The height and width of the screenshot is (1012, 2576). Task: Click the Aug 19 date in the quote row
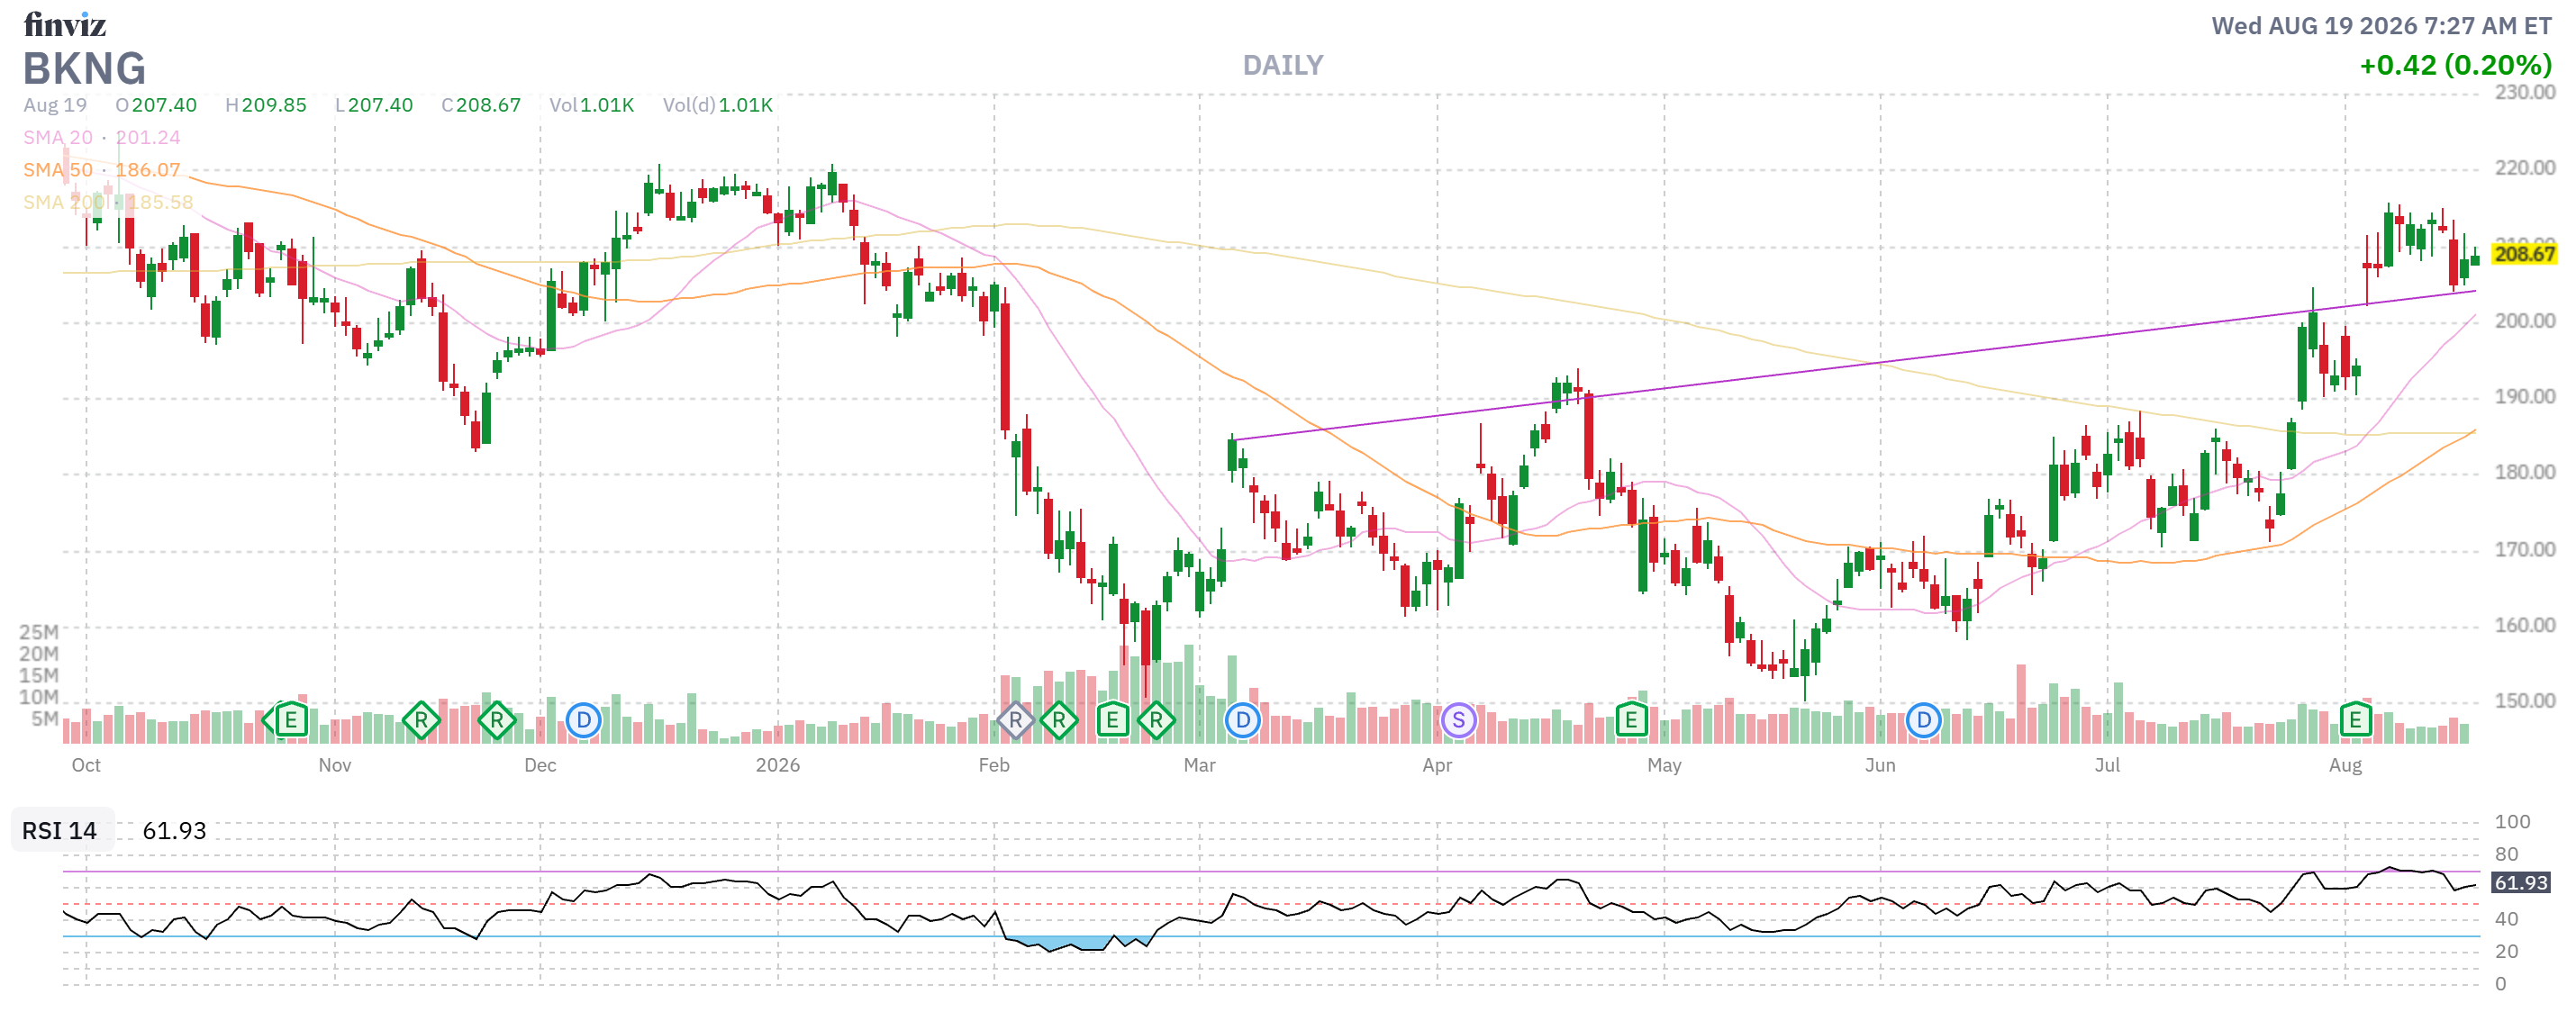point(55,105)
